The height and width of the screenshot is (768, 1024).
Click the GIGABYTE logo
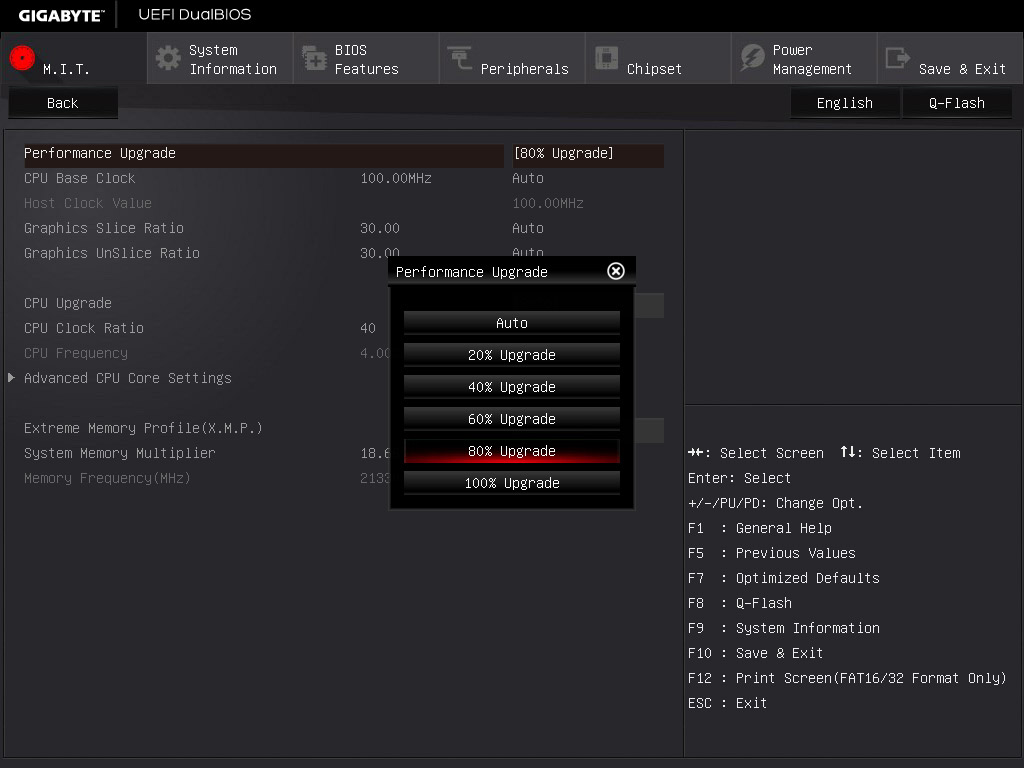pyautogui.click(x=61, y=15)
